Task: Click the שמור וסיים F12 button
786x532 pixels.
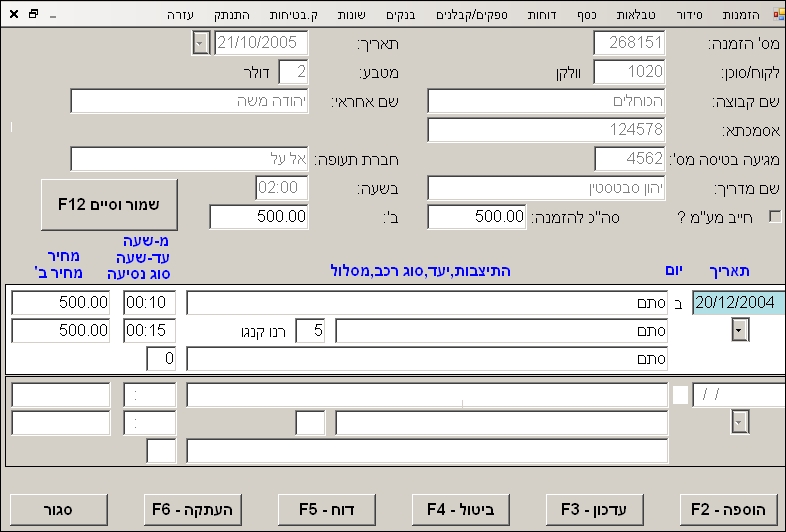Action: [x=109, y=205]
